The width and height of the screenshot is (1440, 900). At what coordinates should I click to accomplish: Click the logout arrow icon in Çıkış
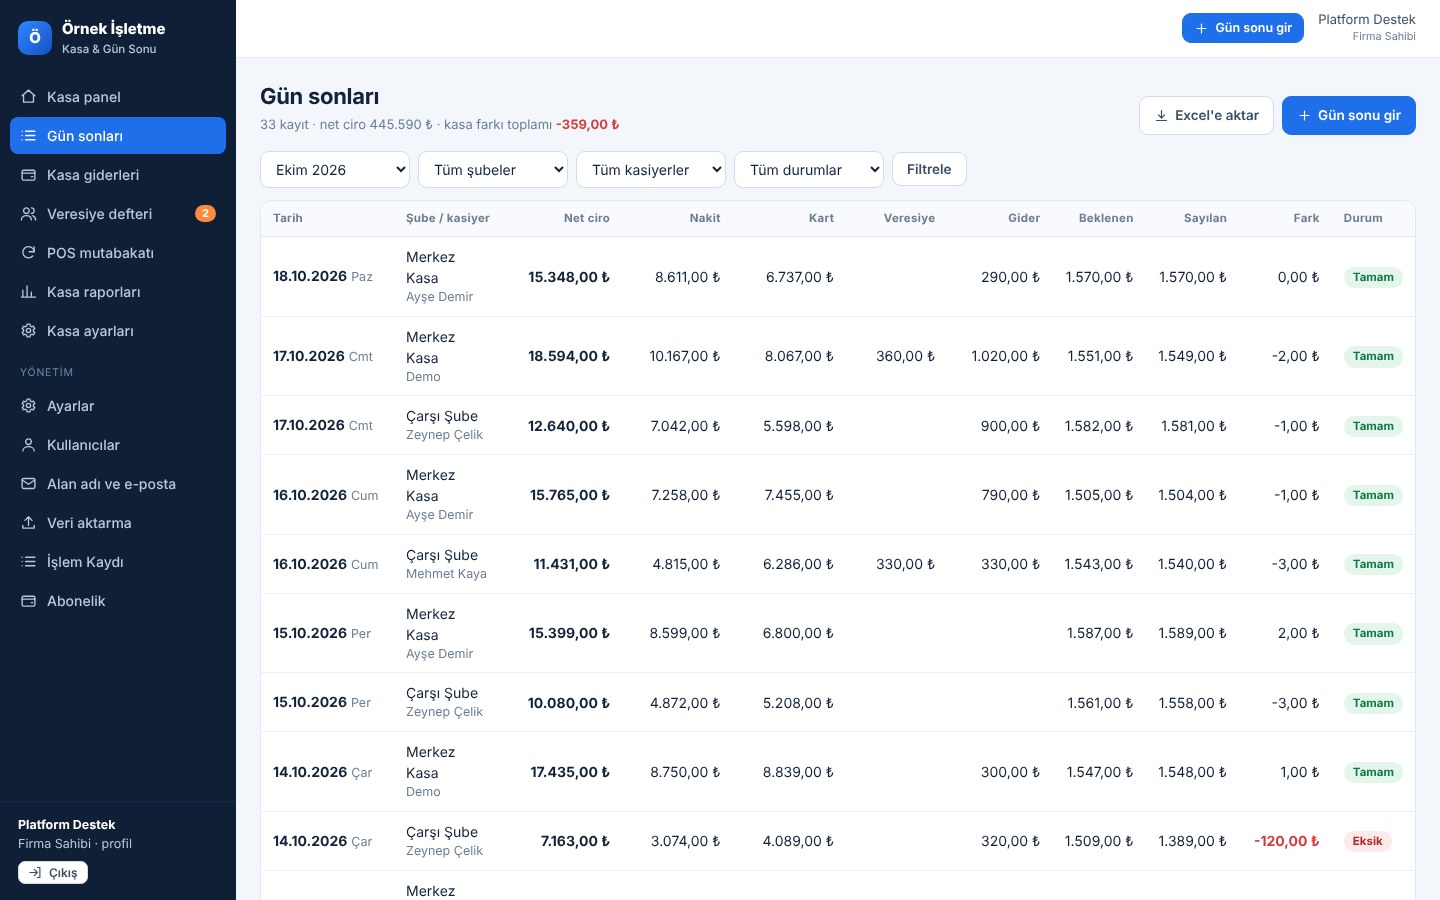pyautogui.click(x=35, y=873)
